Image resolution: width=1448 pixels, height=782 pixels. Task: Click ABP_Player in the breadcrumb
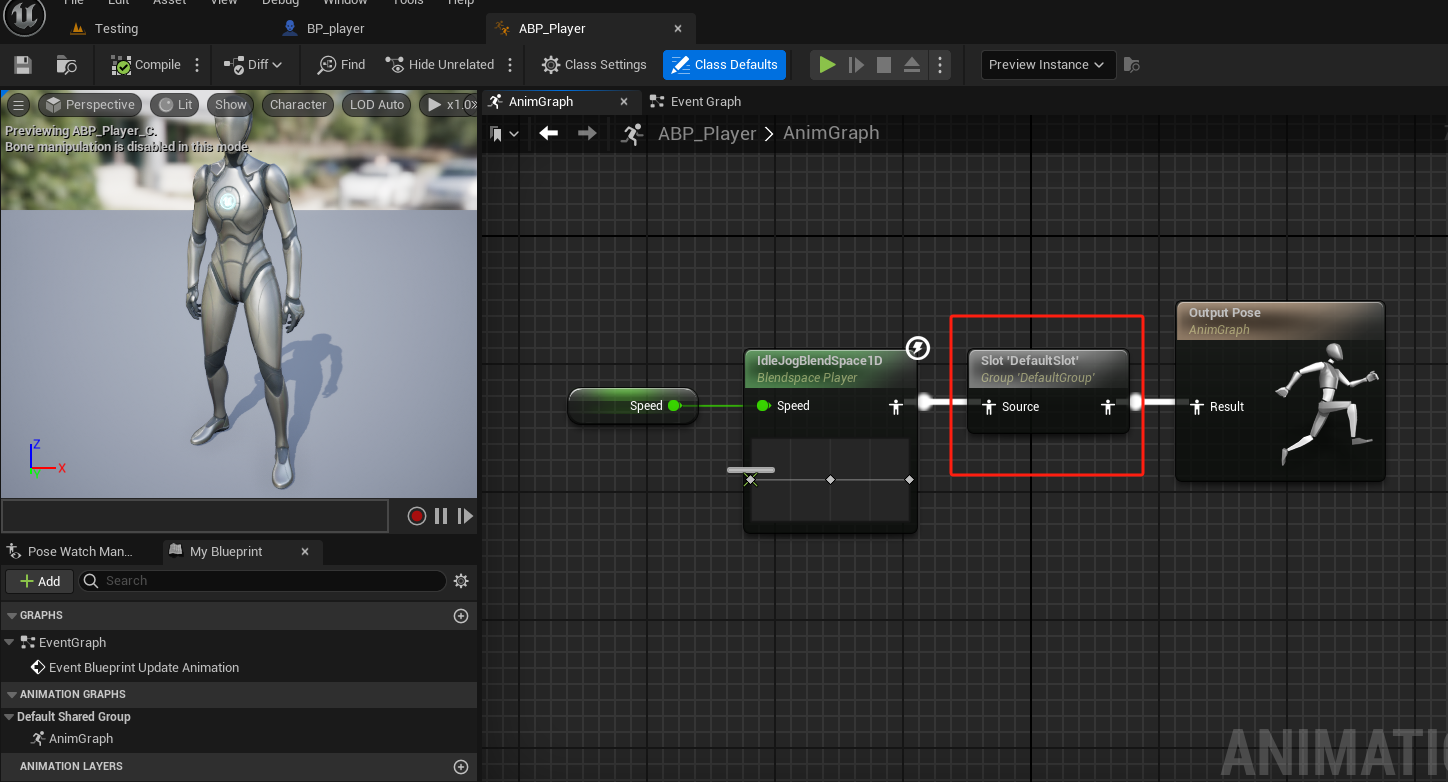(706, 134)
